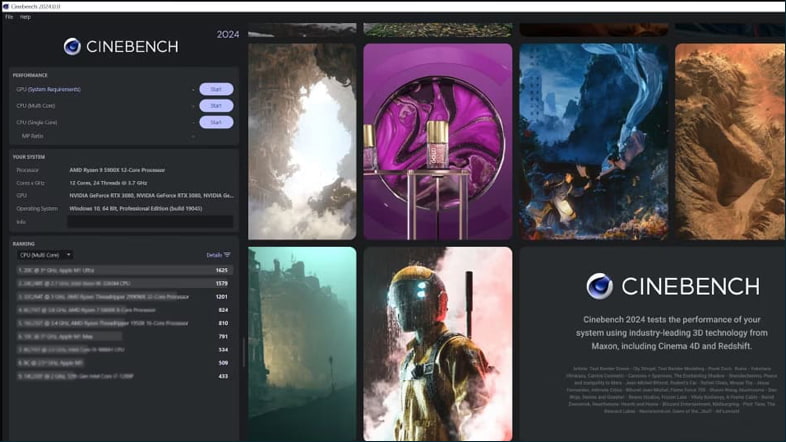
Task: Click the 12 Cores, 24 Threads value
Action: [108, 183]
